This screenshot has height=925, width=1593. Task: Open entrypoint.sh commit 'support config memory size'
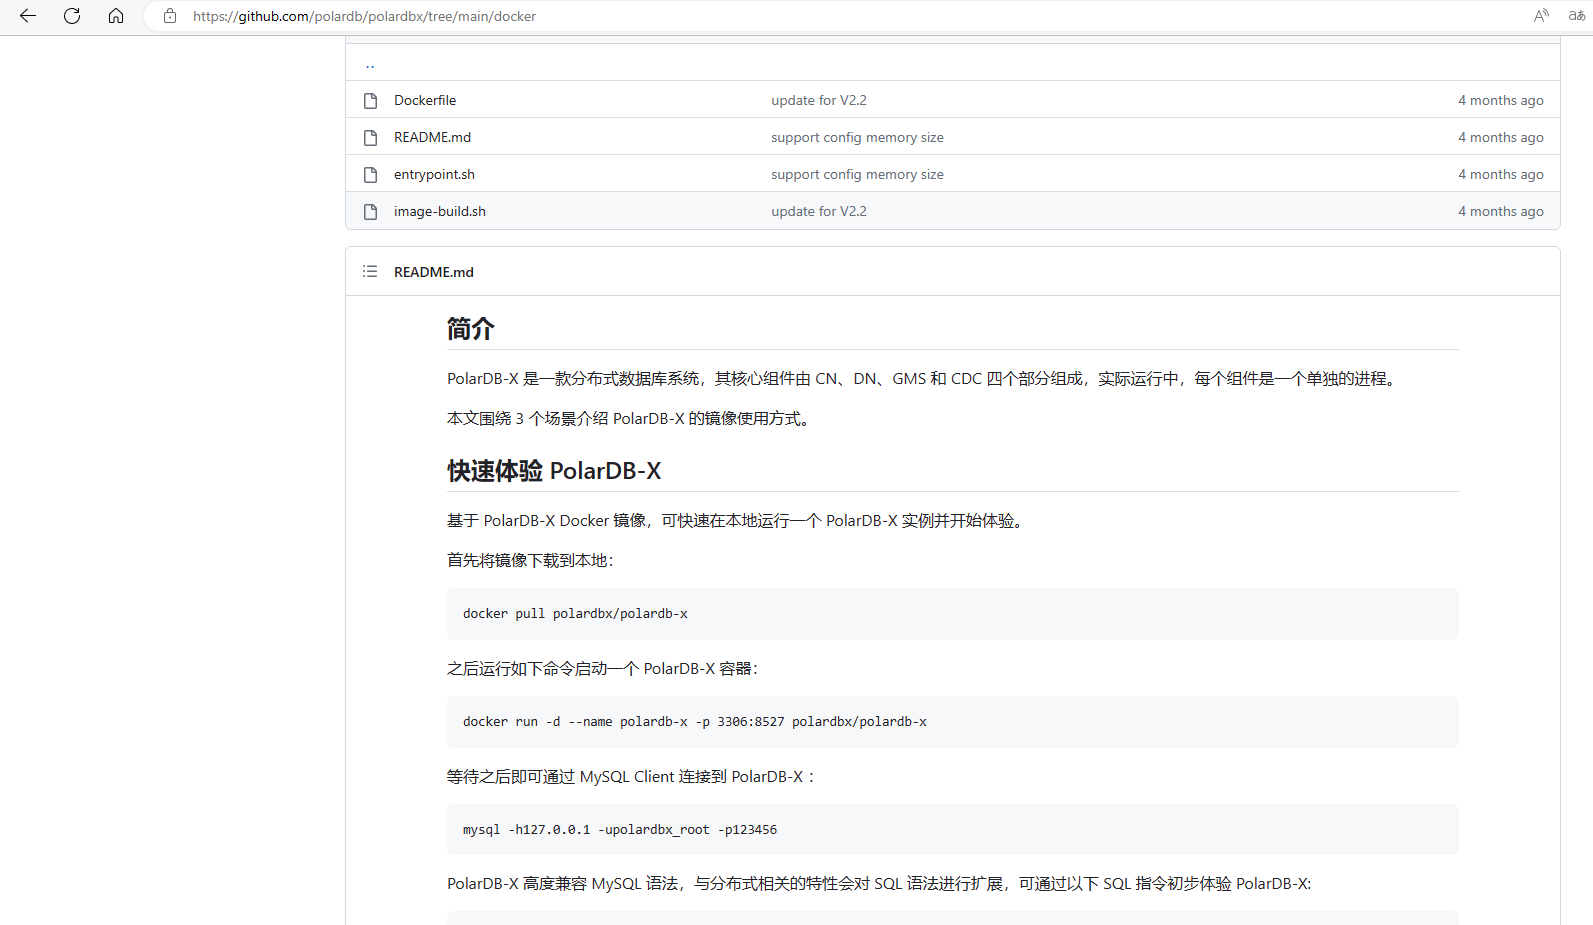pos(857,174)
